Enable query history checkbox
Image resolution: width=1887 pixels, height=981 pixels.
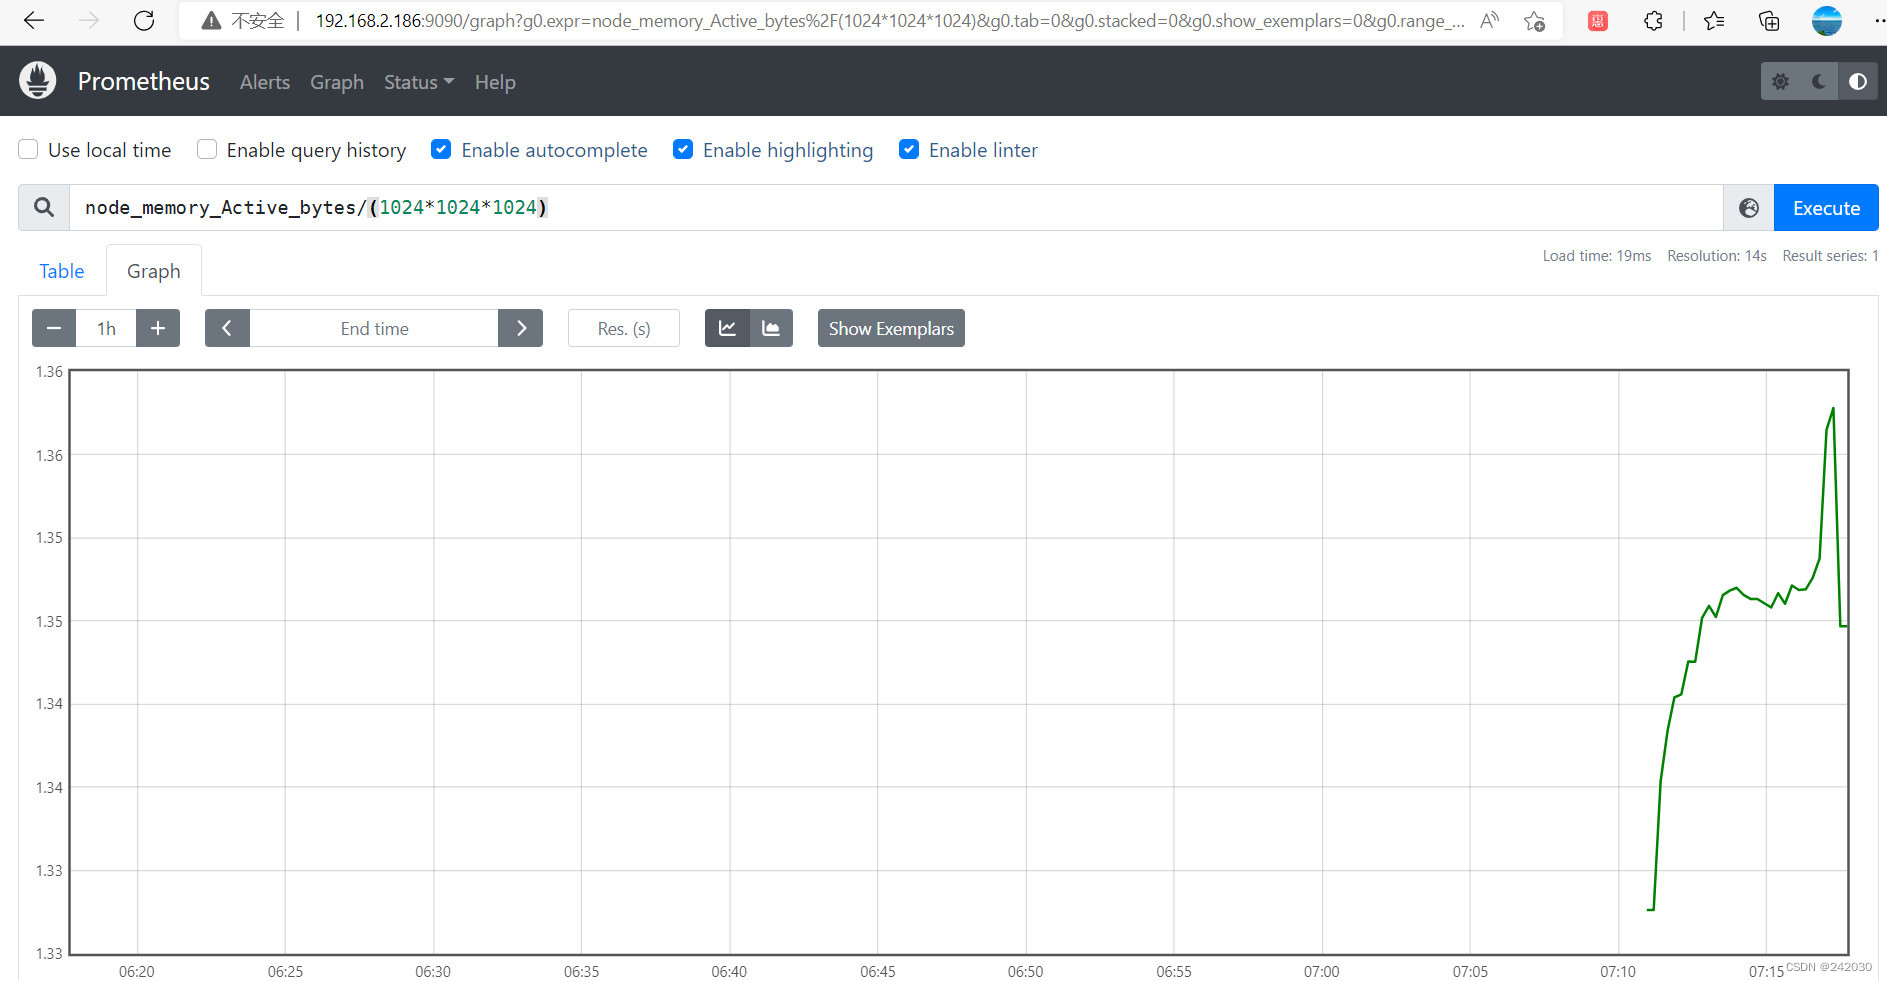207,149
